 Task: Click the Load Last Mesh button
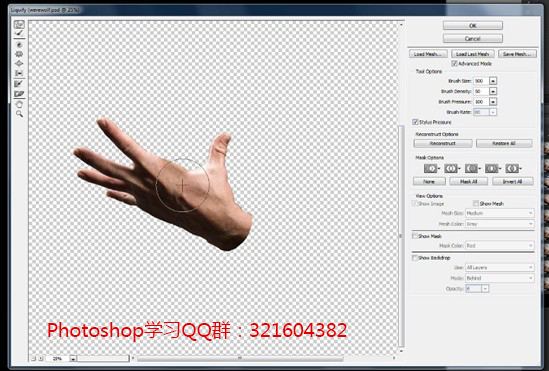tap(473, 54)
